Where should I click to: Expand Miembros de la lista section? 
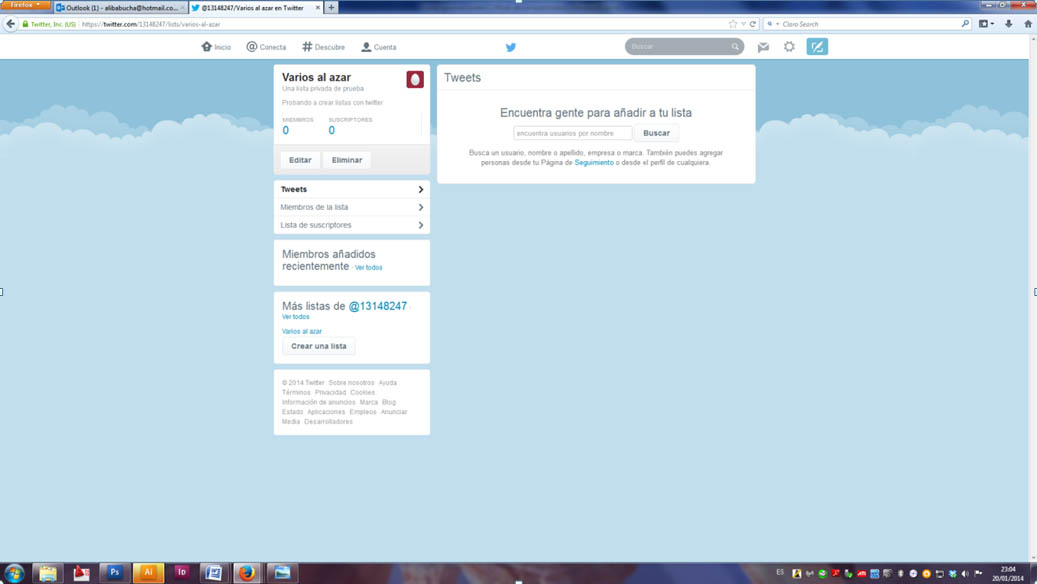(x=351, y=207)
